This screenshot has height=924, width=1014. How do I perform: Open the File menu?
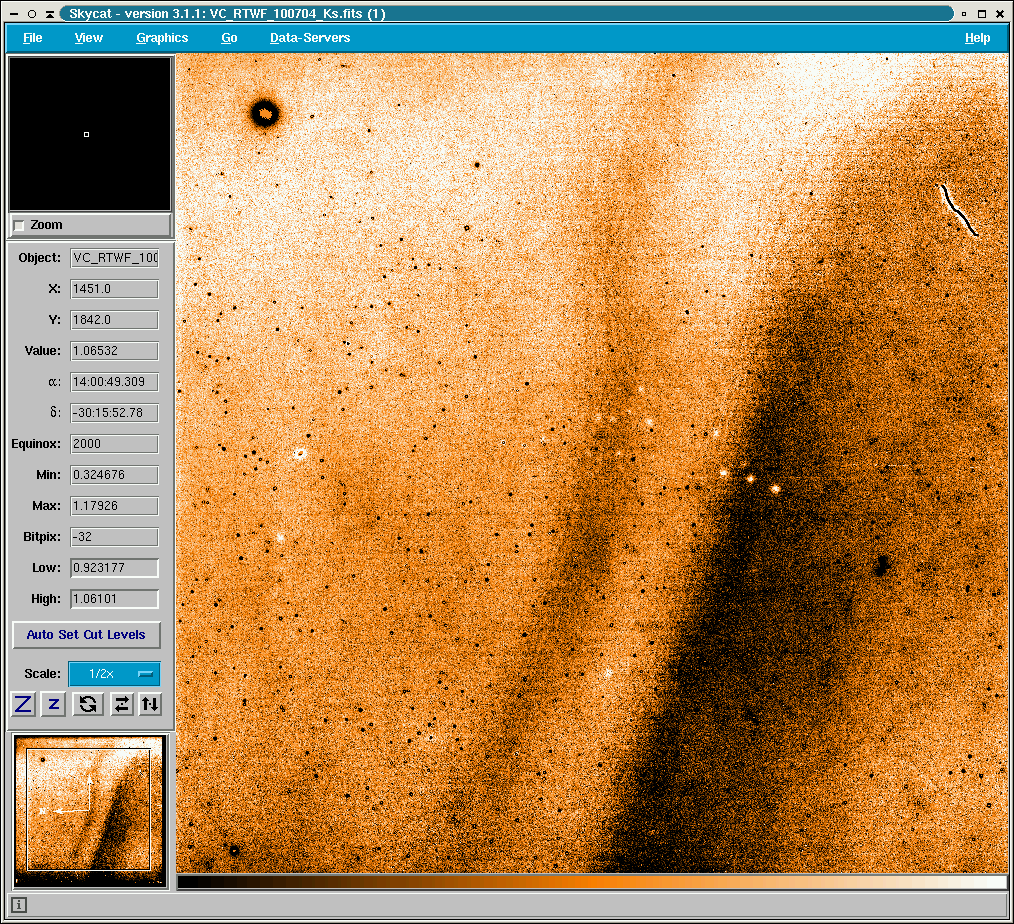click(x=32, y=38)
